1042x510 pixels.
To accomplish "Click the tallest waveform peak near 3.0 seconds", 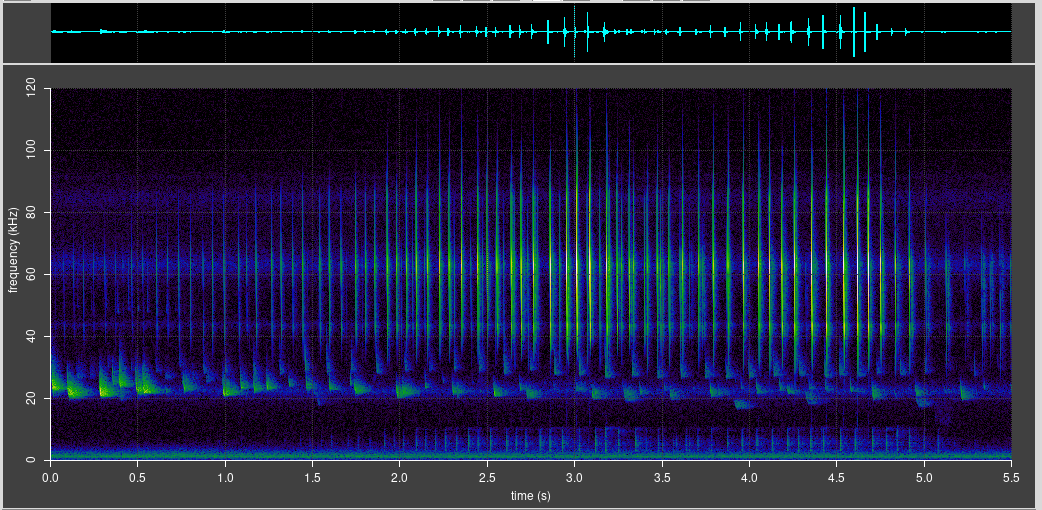I will [x=575, y=32].
